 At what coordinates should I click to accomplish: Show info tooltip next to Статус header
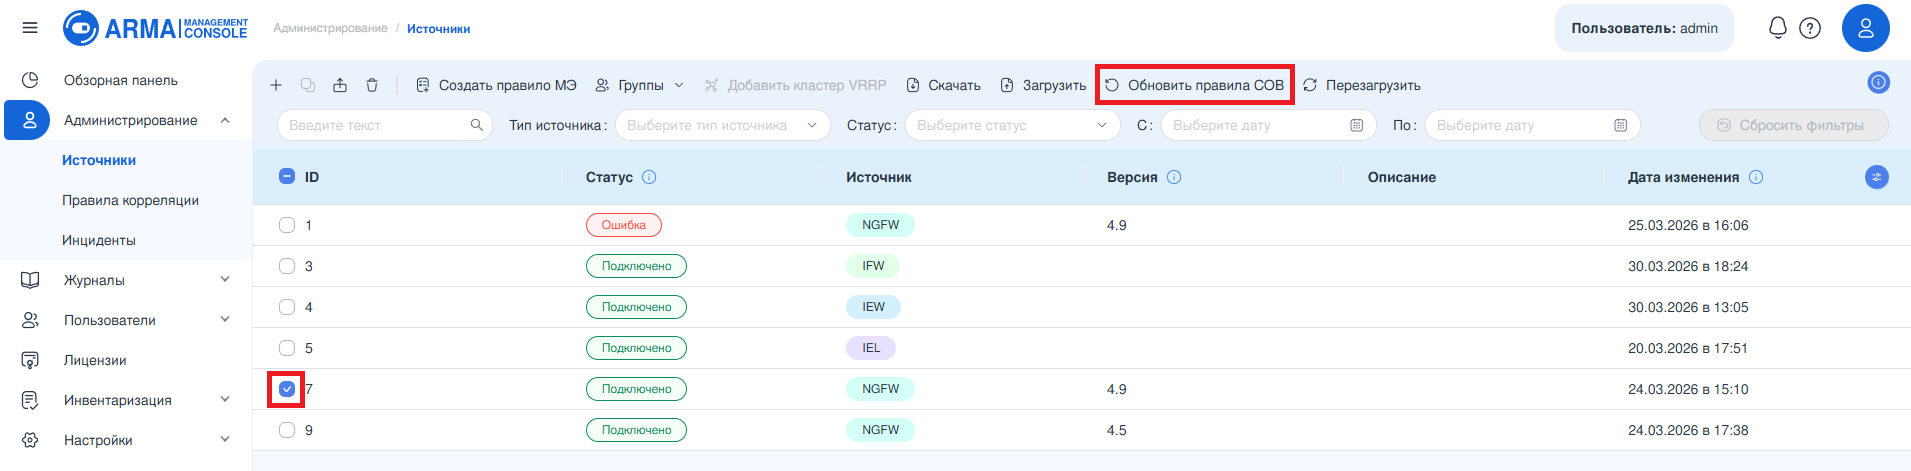pos(649,177)
